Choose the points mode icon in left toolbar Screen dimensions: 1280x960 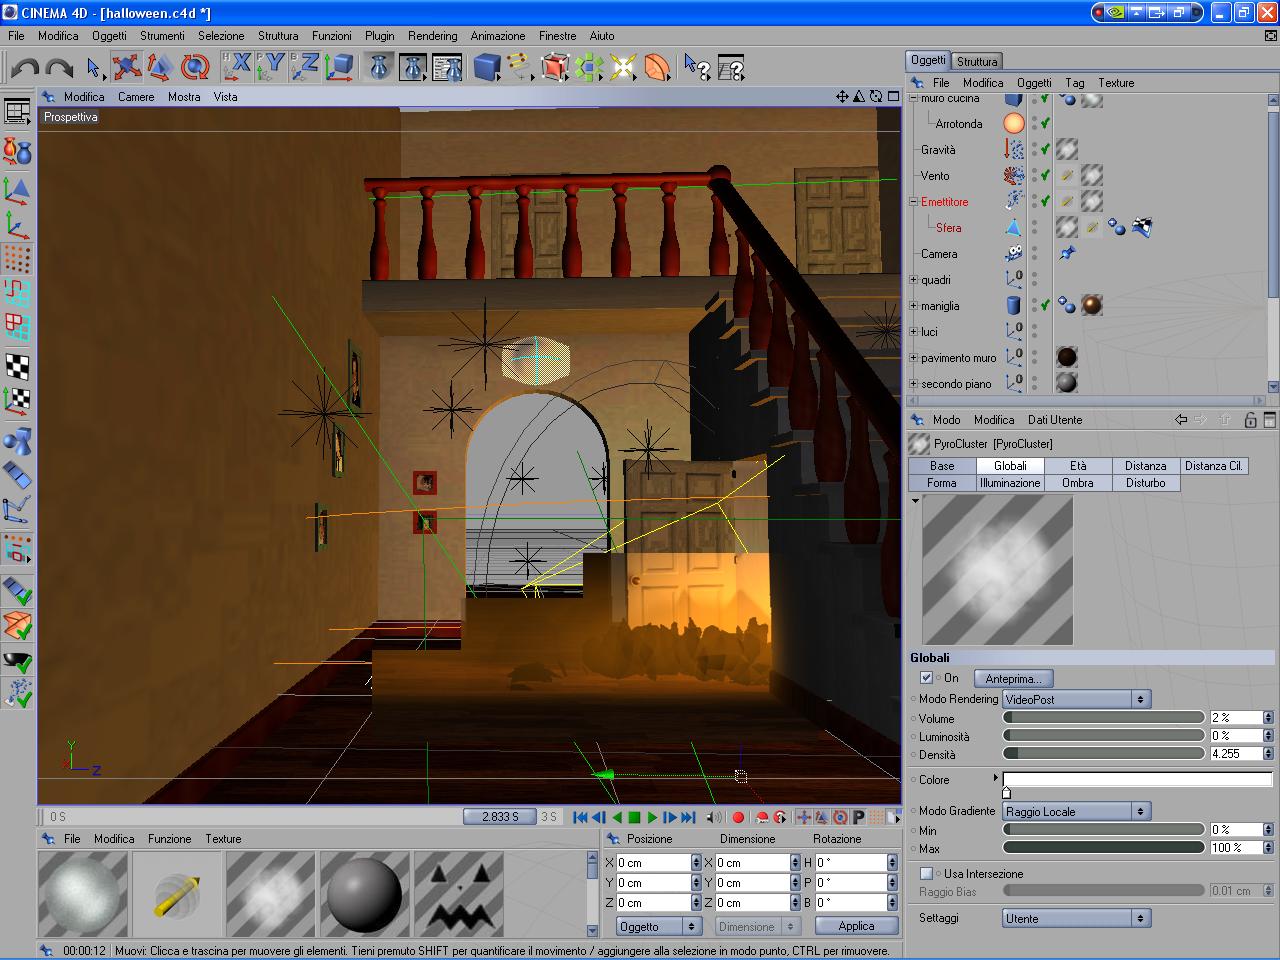point(17,257)
